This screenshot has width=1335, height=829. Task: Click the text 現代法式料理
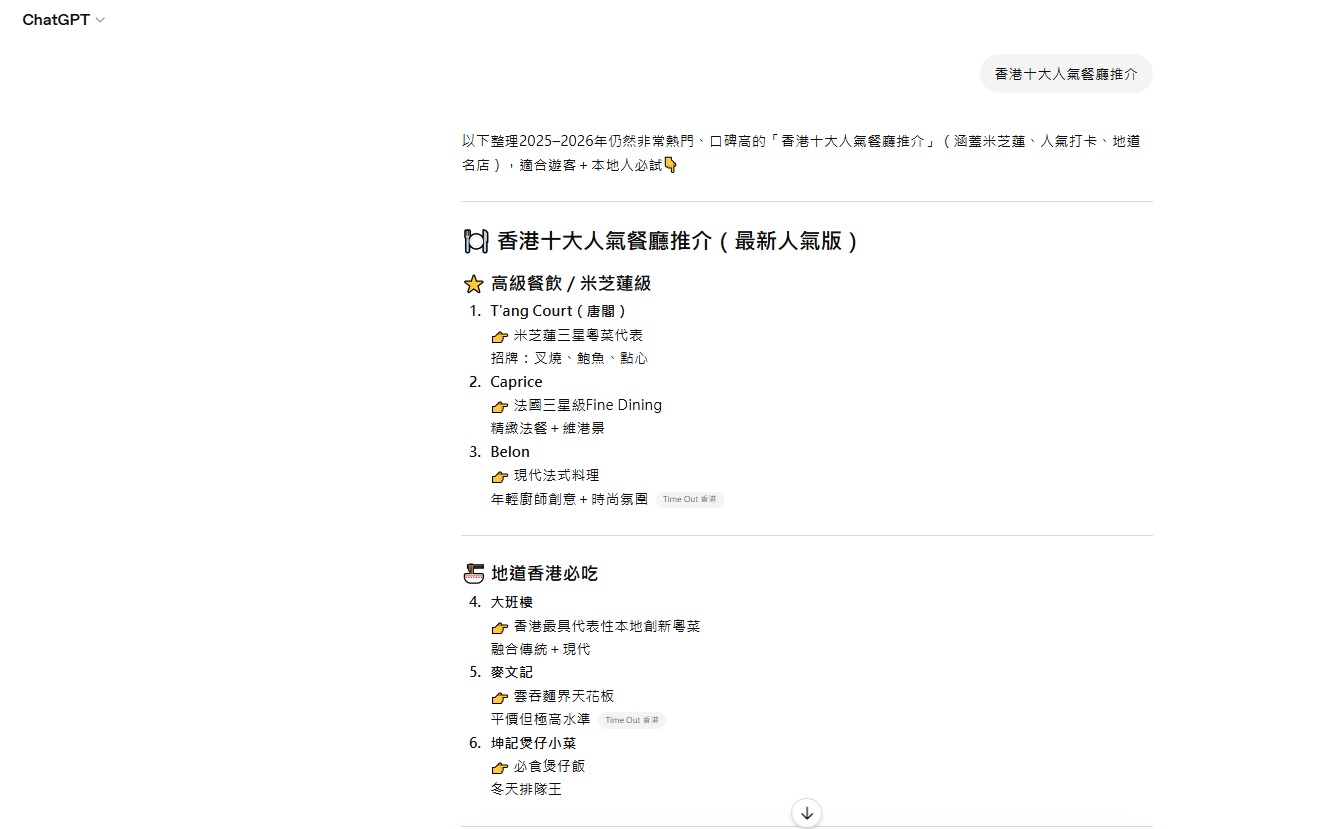pyautogui.click(x=557, y=475)
